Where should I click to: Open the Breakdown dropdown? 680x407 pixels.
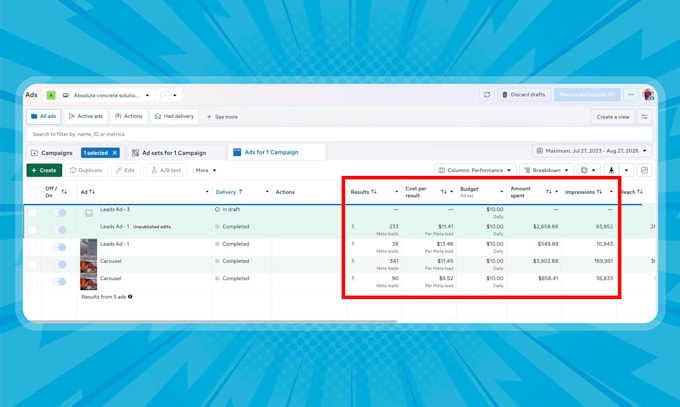[x=546, y=170]
